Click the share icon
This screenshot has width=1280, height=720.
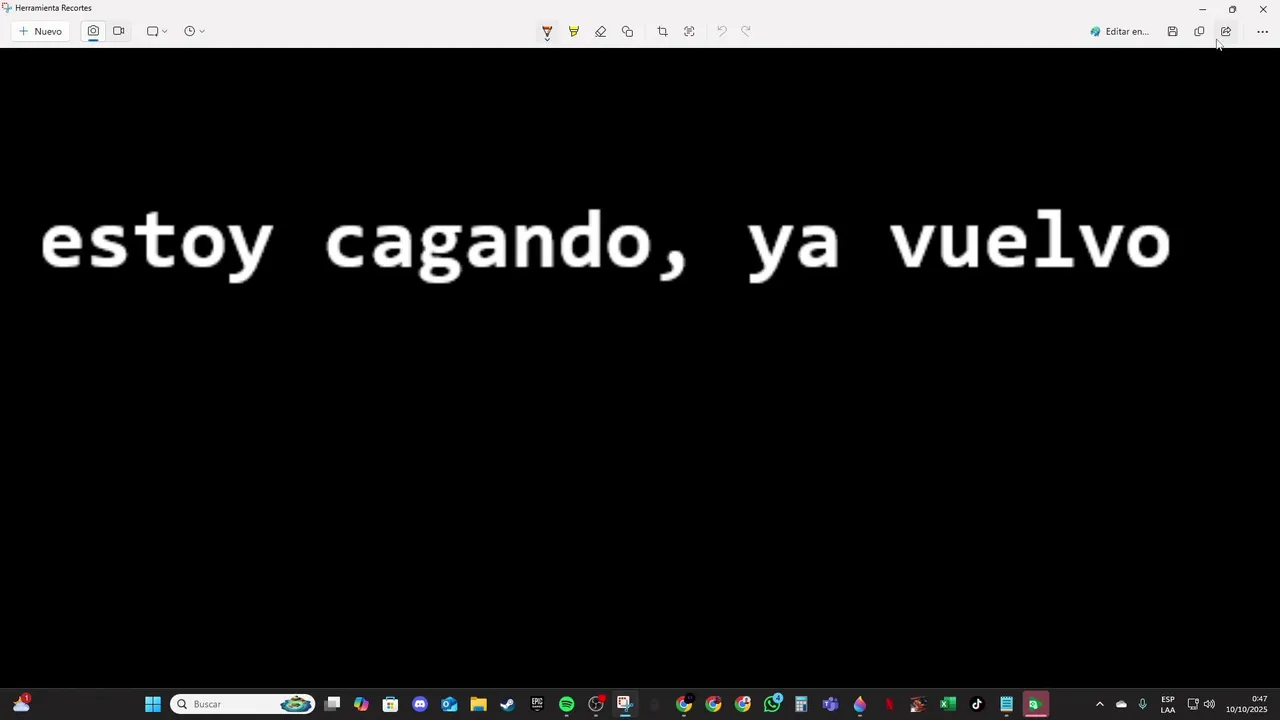pos(1226,31)
